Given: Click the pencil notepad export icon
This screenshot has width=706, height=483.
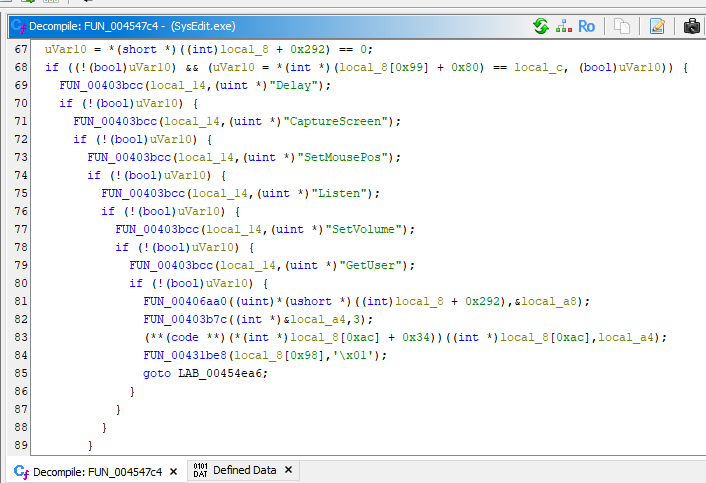Looking at the screenshot, I should pos(657,26).
